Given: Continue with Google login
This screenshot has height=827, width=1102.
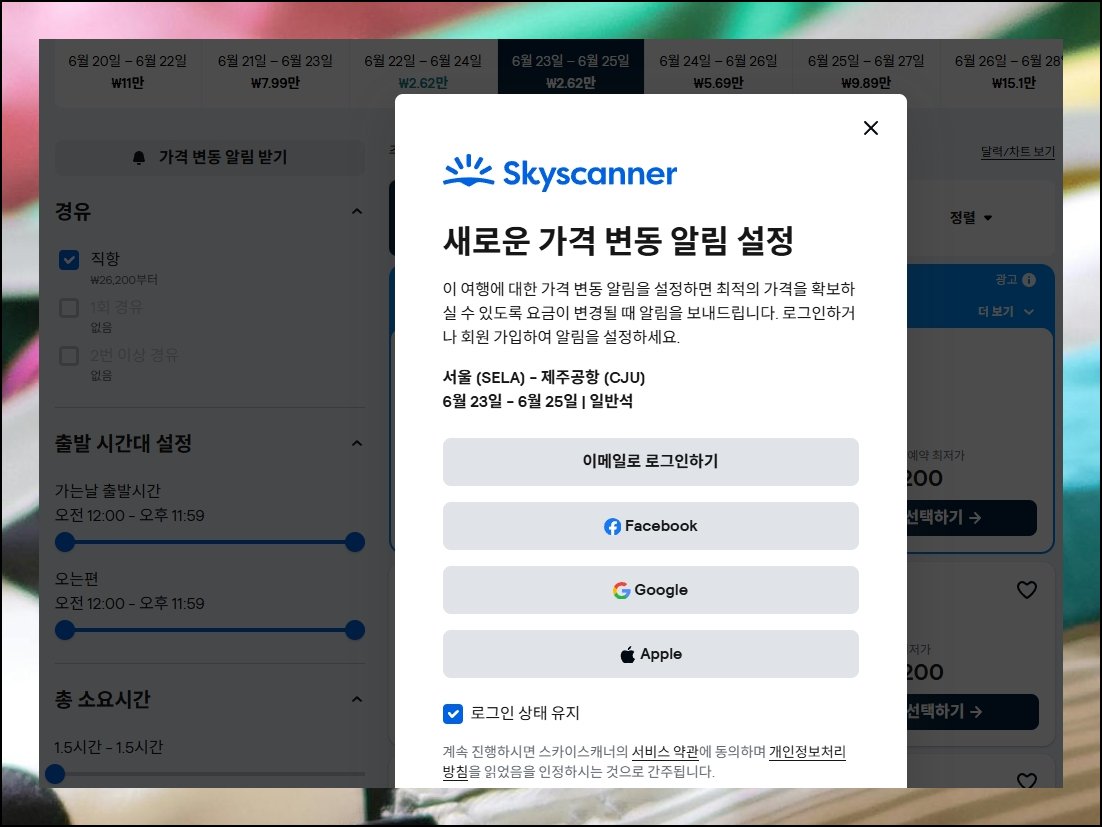Looking at the screenshot, I should pos(650,590).
